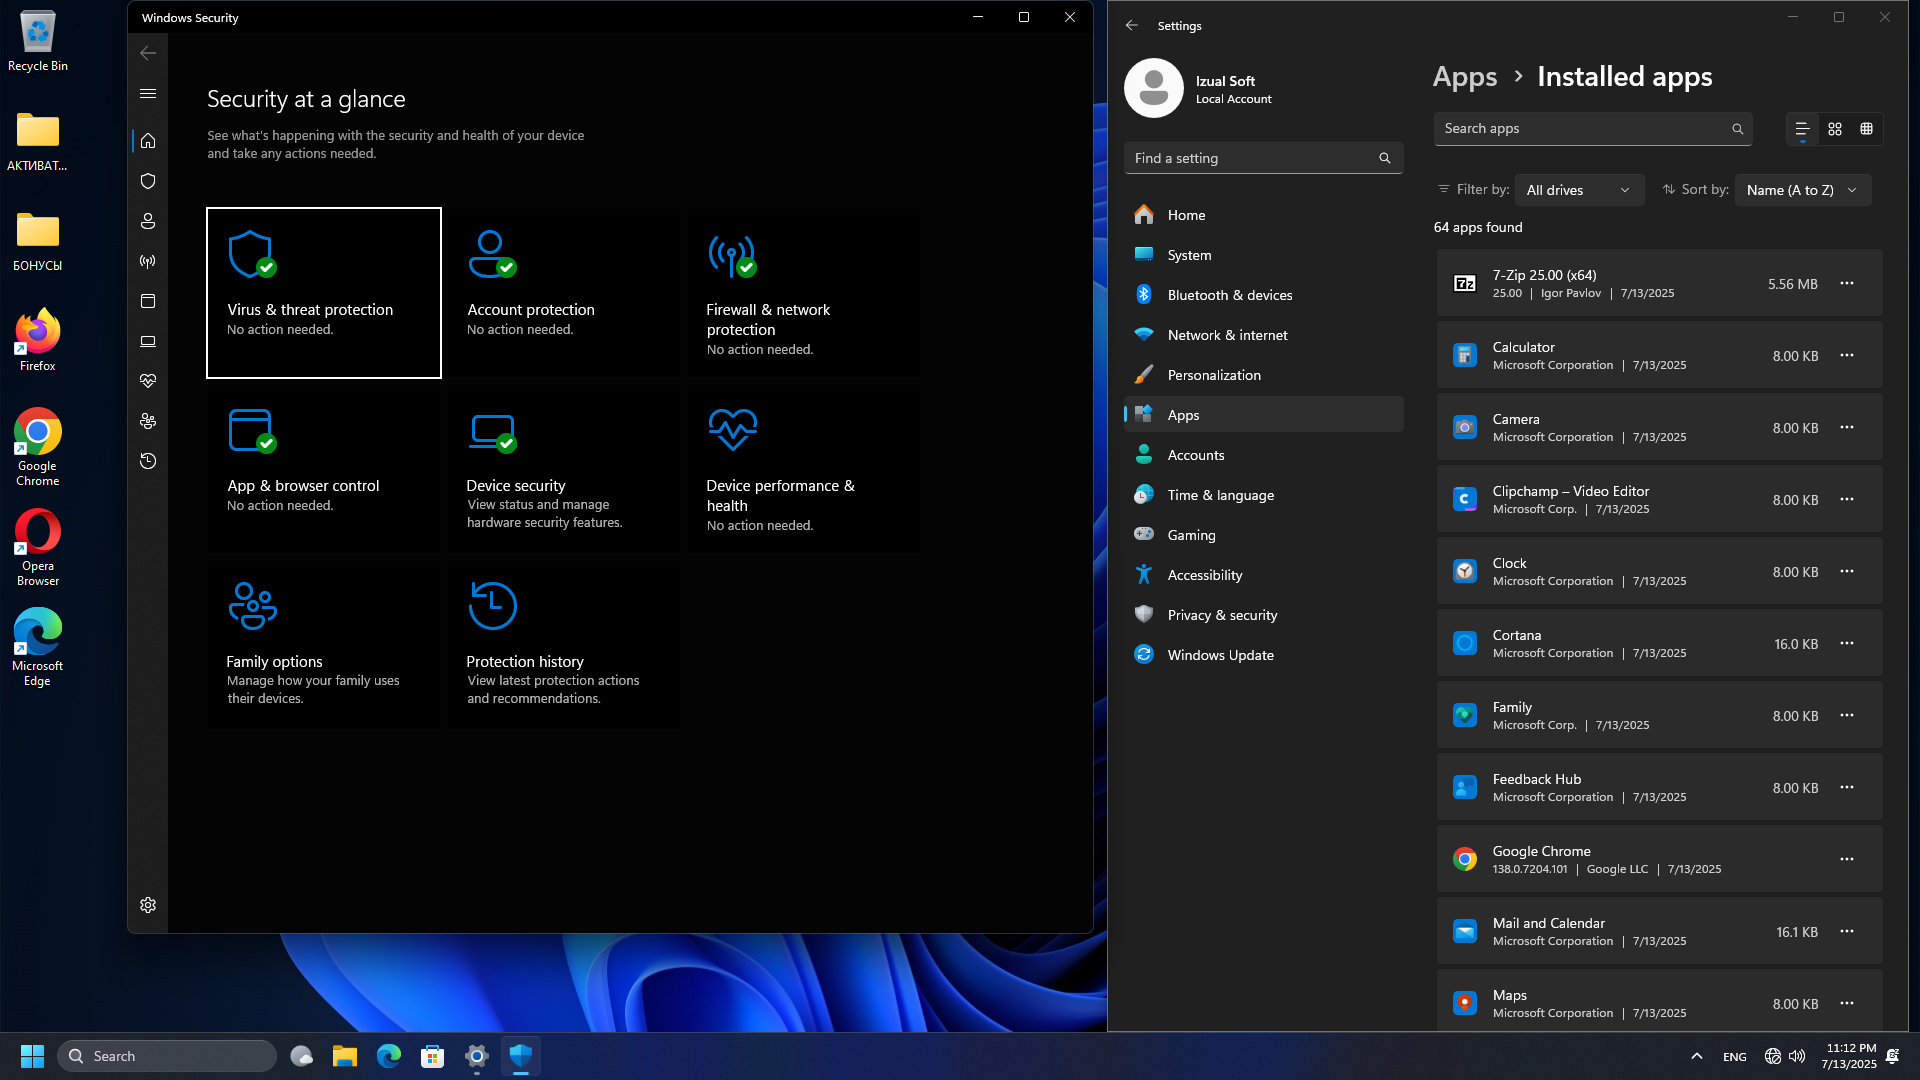Toggle the Windows Security hamburger menu
This screenshot has height=1080, width=1920.
148,93
